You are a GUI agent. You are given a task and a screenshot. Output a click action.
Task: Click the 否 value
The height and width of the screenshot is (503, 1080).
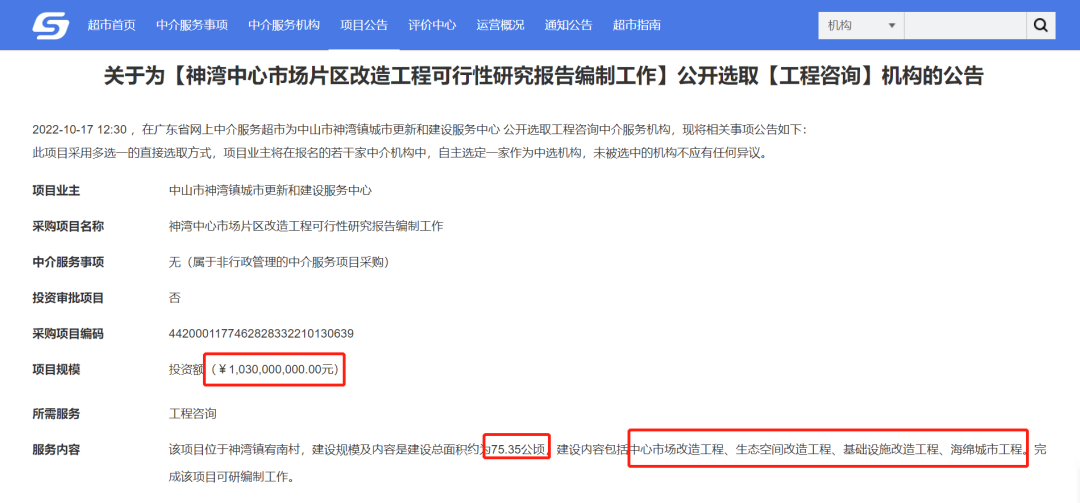pyautogui.click(x=175, y=298)
